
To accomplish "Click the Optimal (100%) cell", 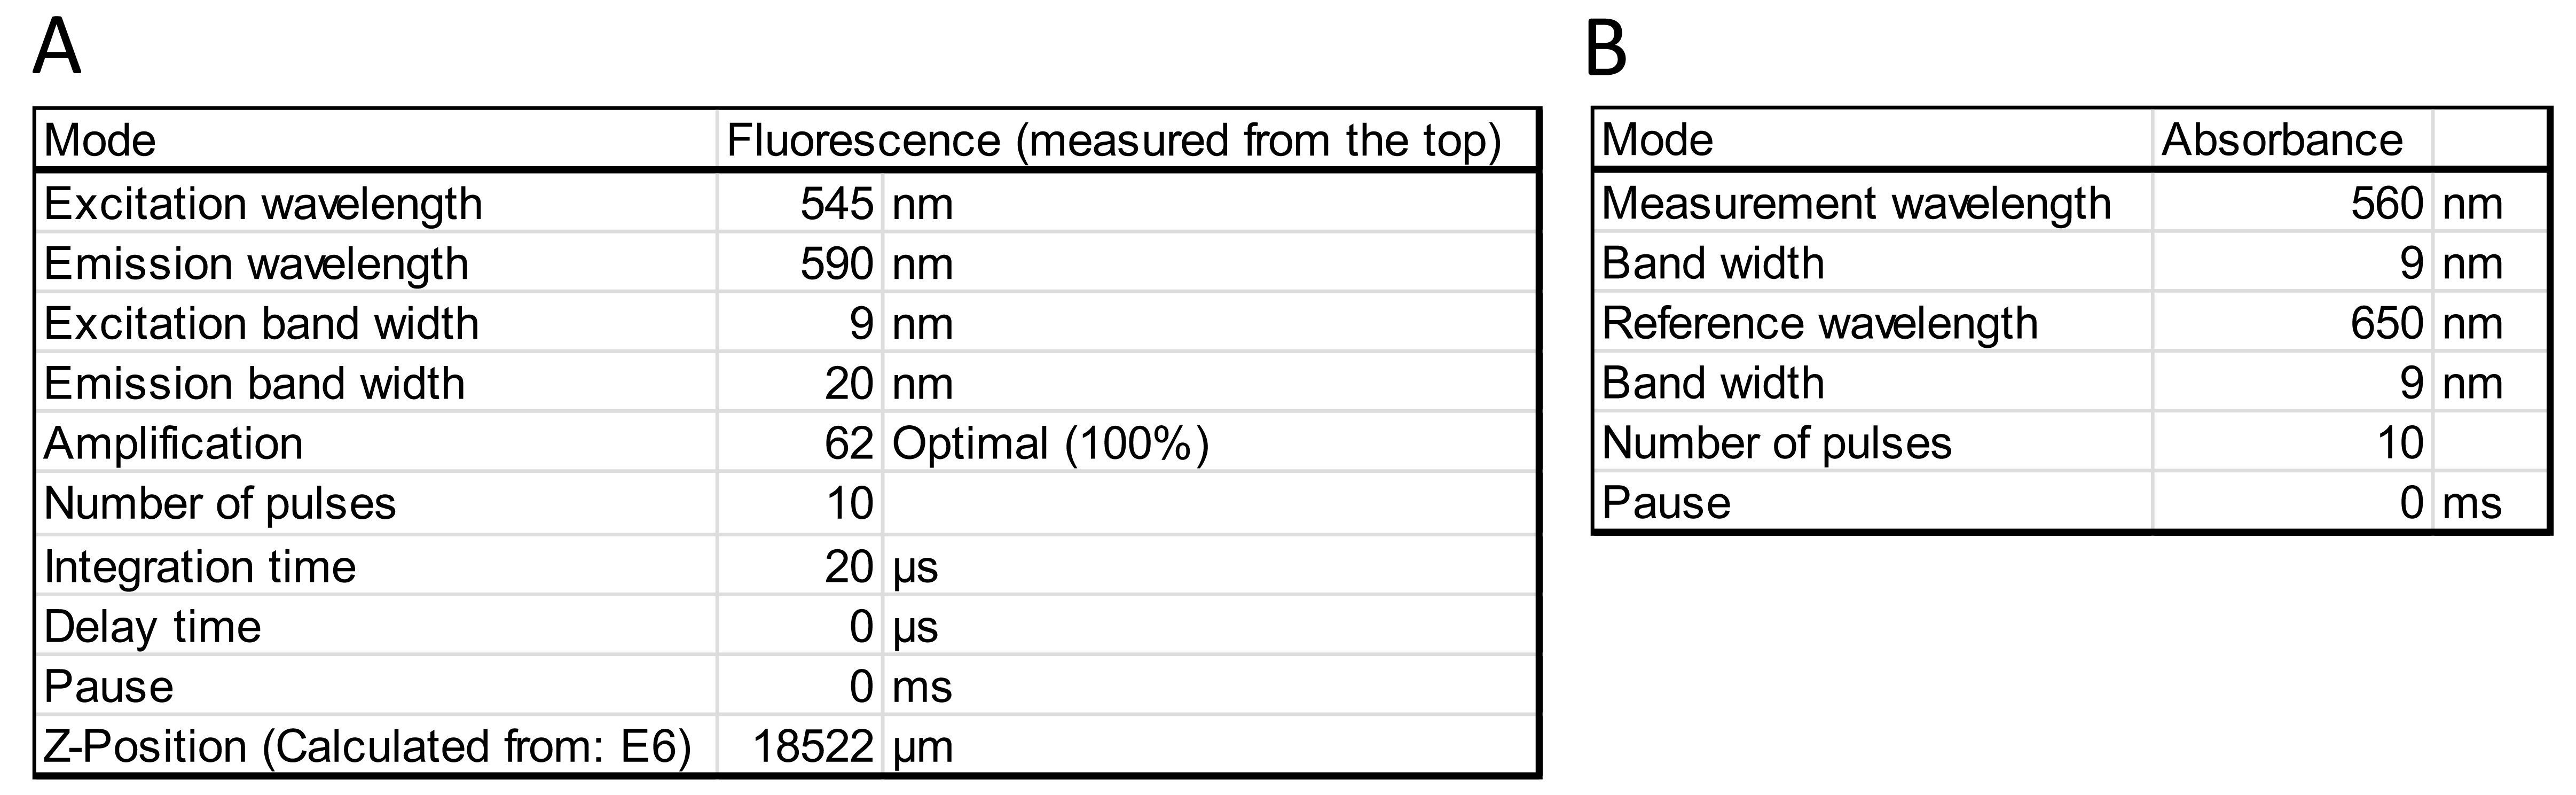I will [1210, 443].
